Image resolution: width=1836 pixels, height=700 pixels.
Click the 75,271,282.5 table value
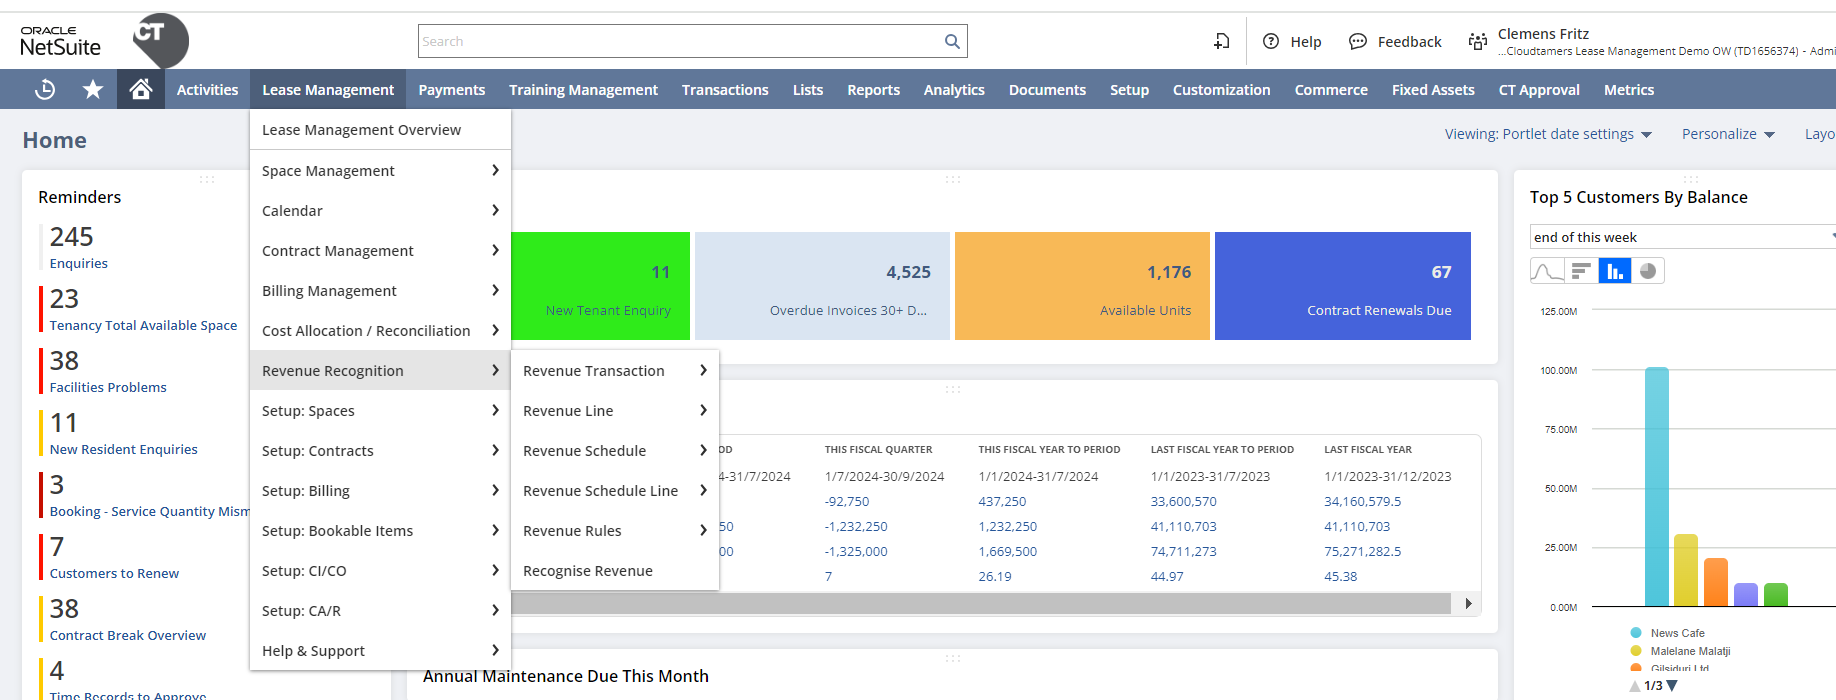click(x=1362, y=552)
